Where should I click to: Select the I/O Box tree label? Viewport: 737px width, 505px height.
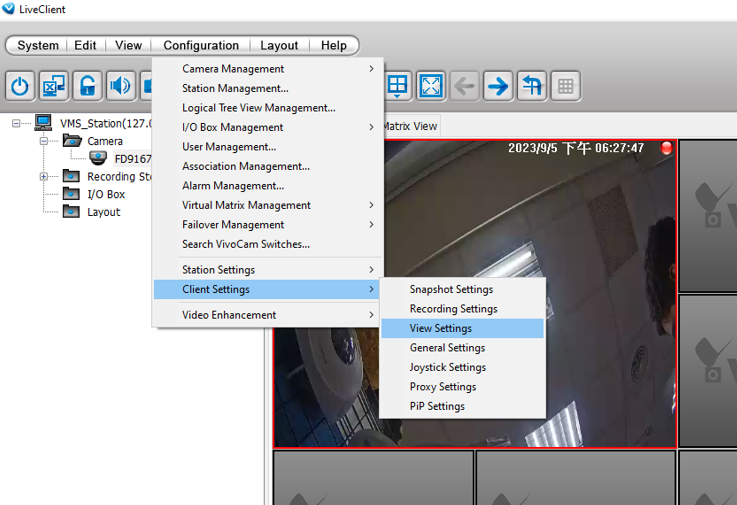click(x=106, y=194)
